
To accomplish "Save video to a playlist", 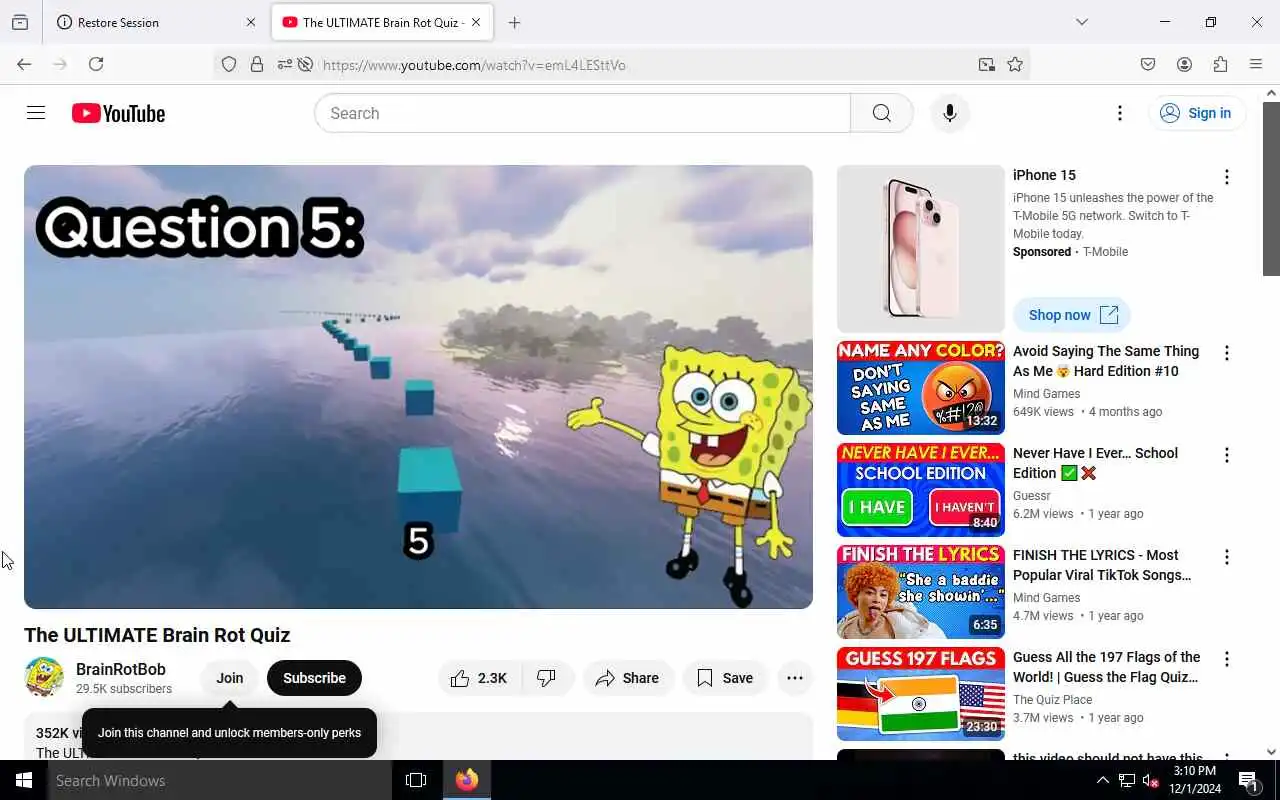I will [725, 678].
